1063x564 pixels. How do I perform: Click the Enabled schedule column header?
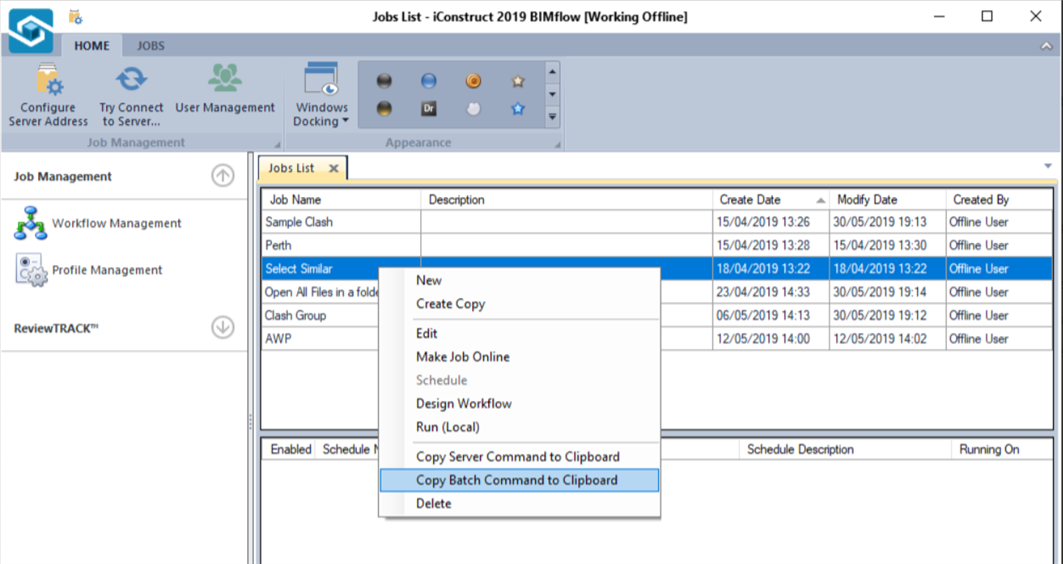[x=290, y=449]
